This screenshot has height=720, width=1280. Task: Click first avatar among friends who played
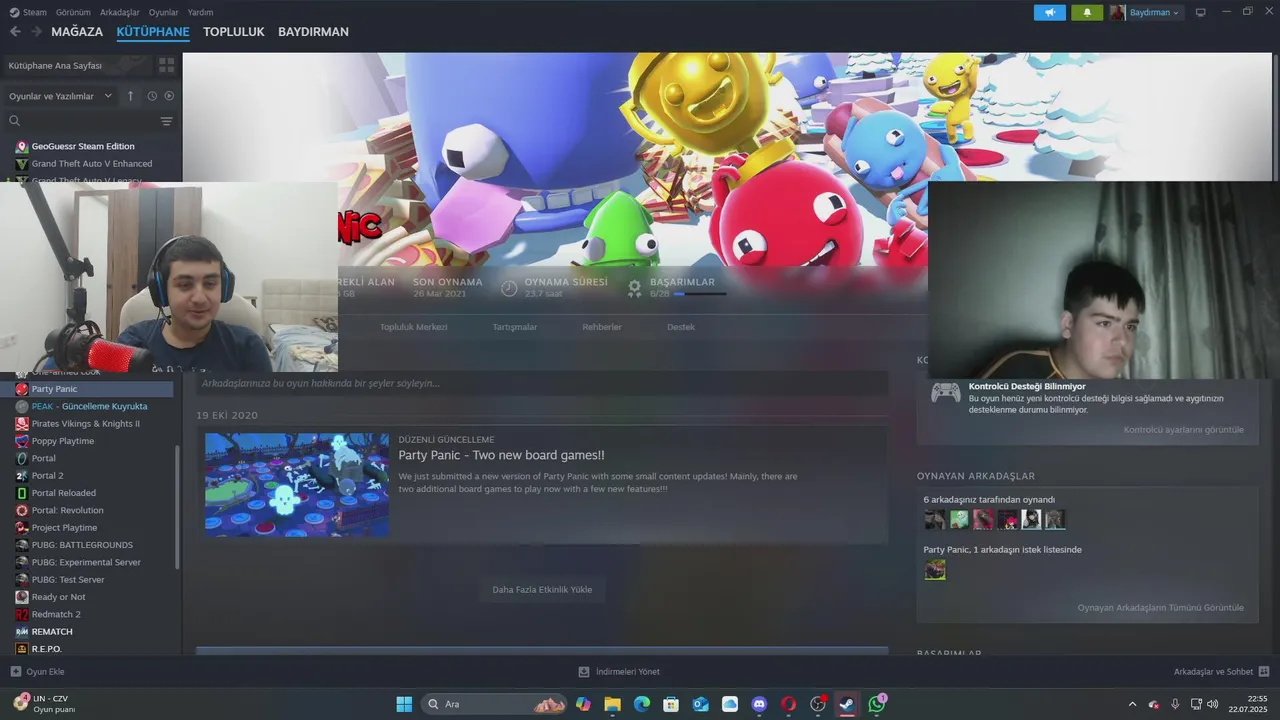[935, 519]
